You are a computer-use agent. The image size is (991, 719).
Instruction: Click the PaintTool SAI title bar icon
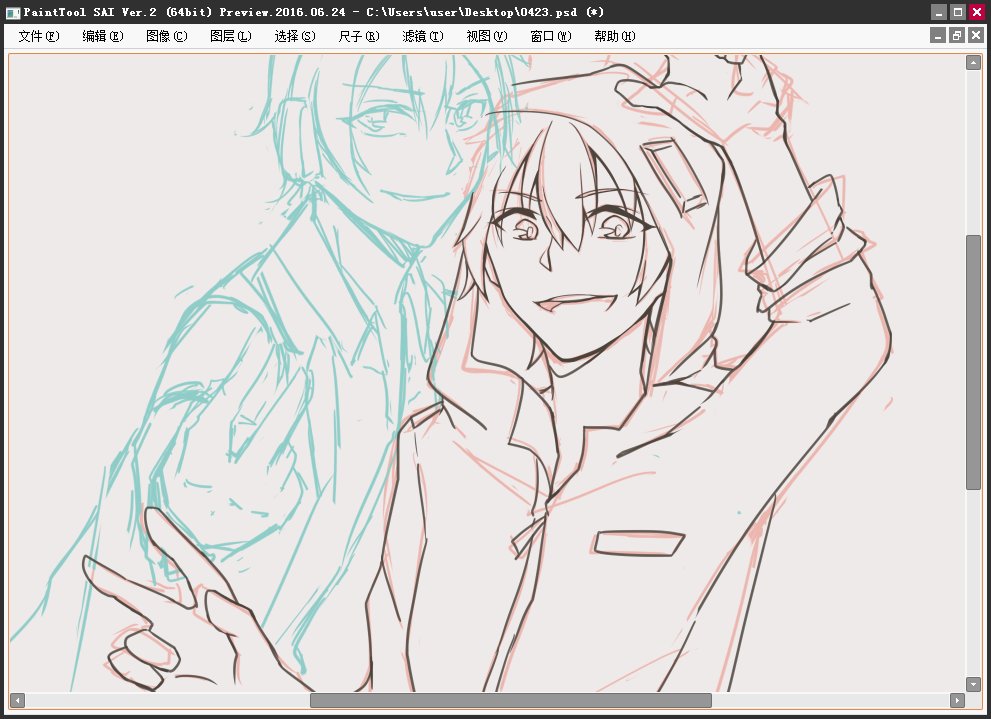(13, 12)
